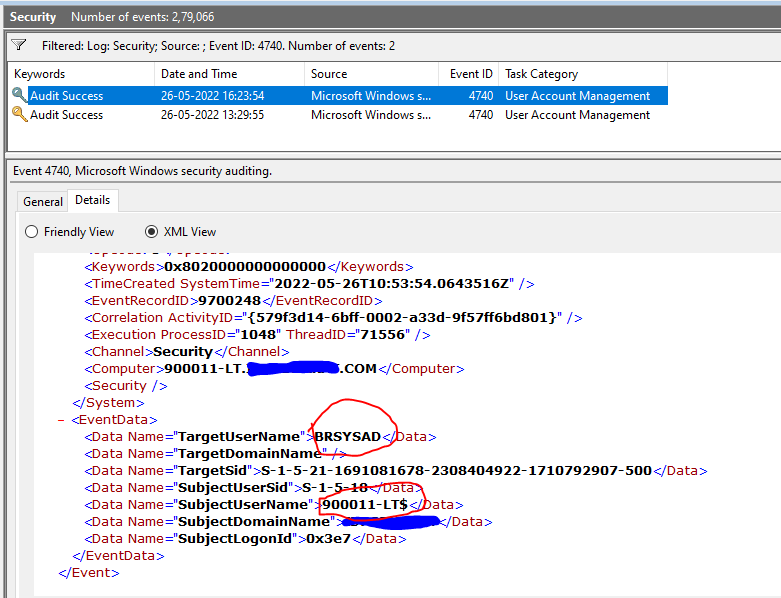
Task: Click the Number of events count in header
Action: [142, 17]
